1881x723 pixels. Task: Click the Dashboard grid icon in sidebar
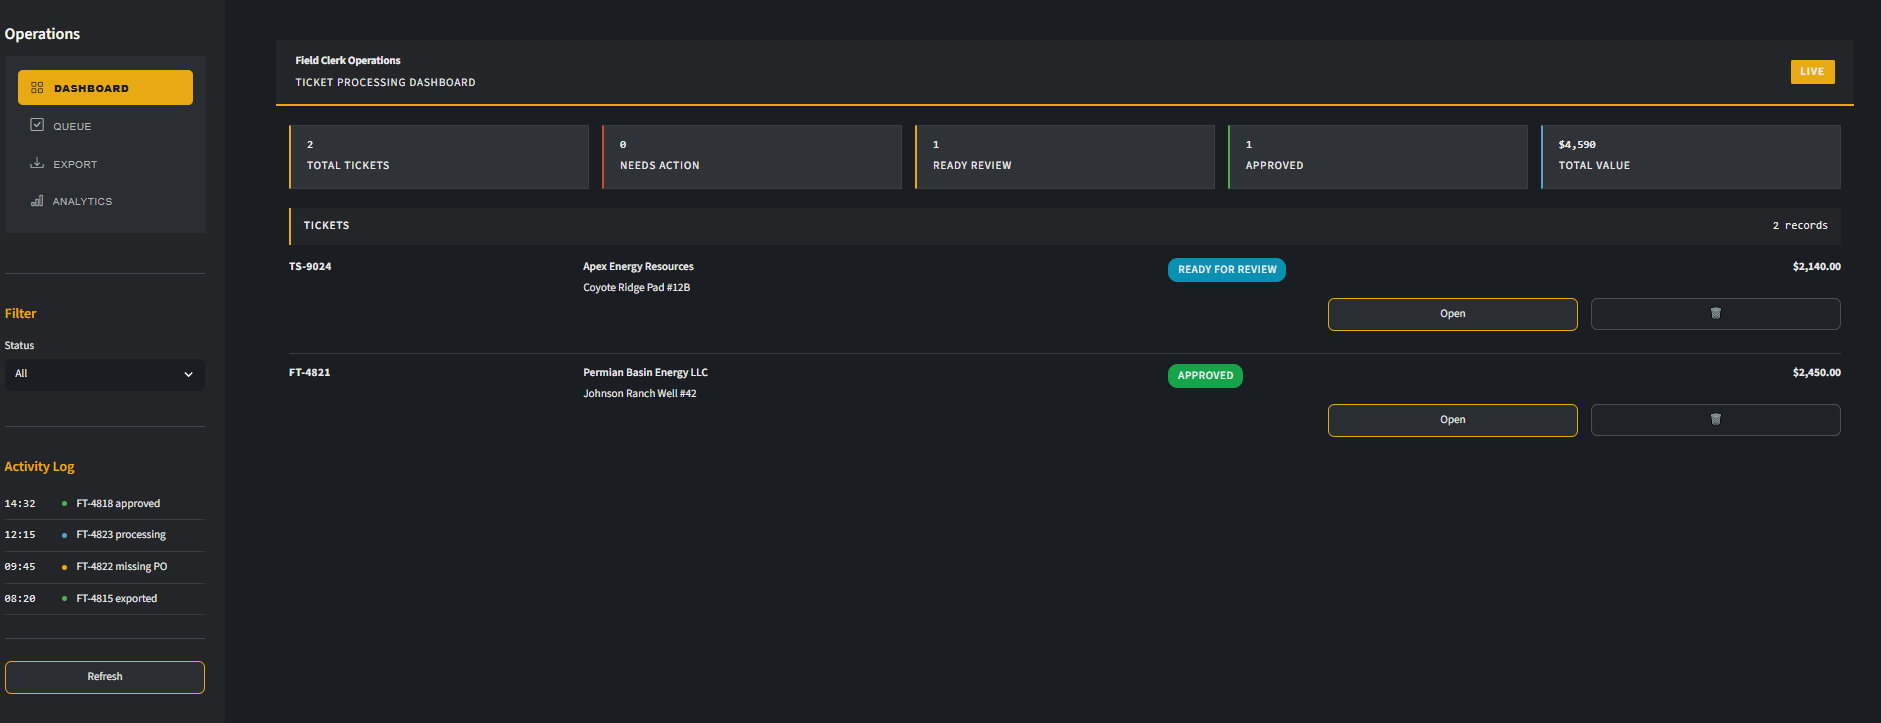37,88
